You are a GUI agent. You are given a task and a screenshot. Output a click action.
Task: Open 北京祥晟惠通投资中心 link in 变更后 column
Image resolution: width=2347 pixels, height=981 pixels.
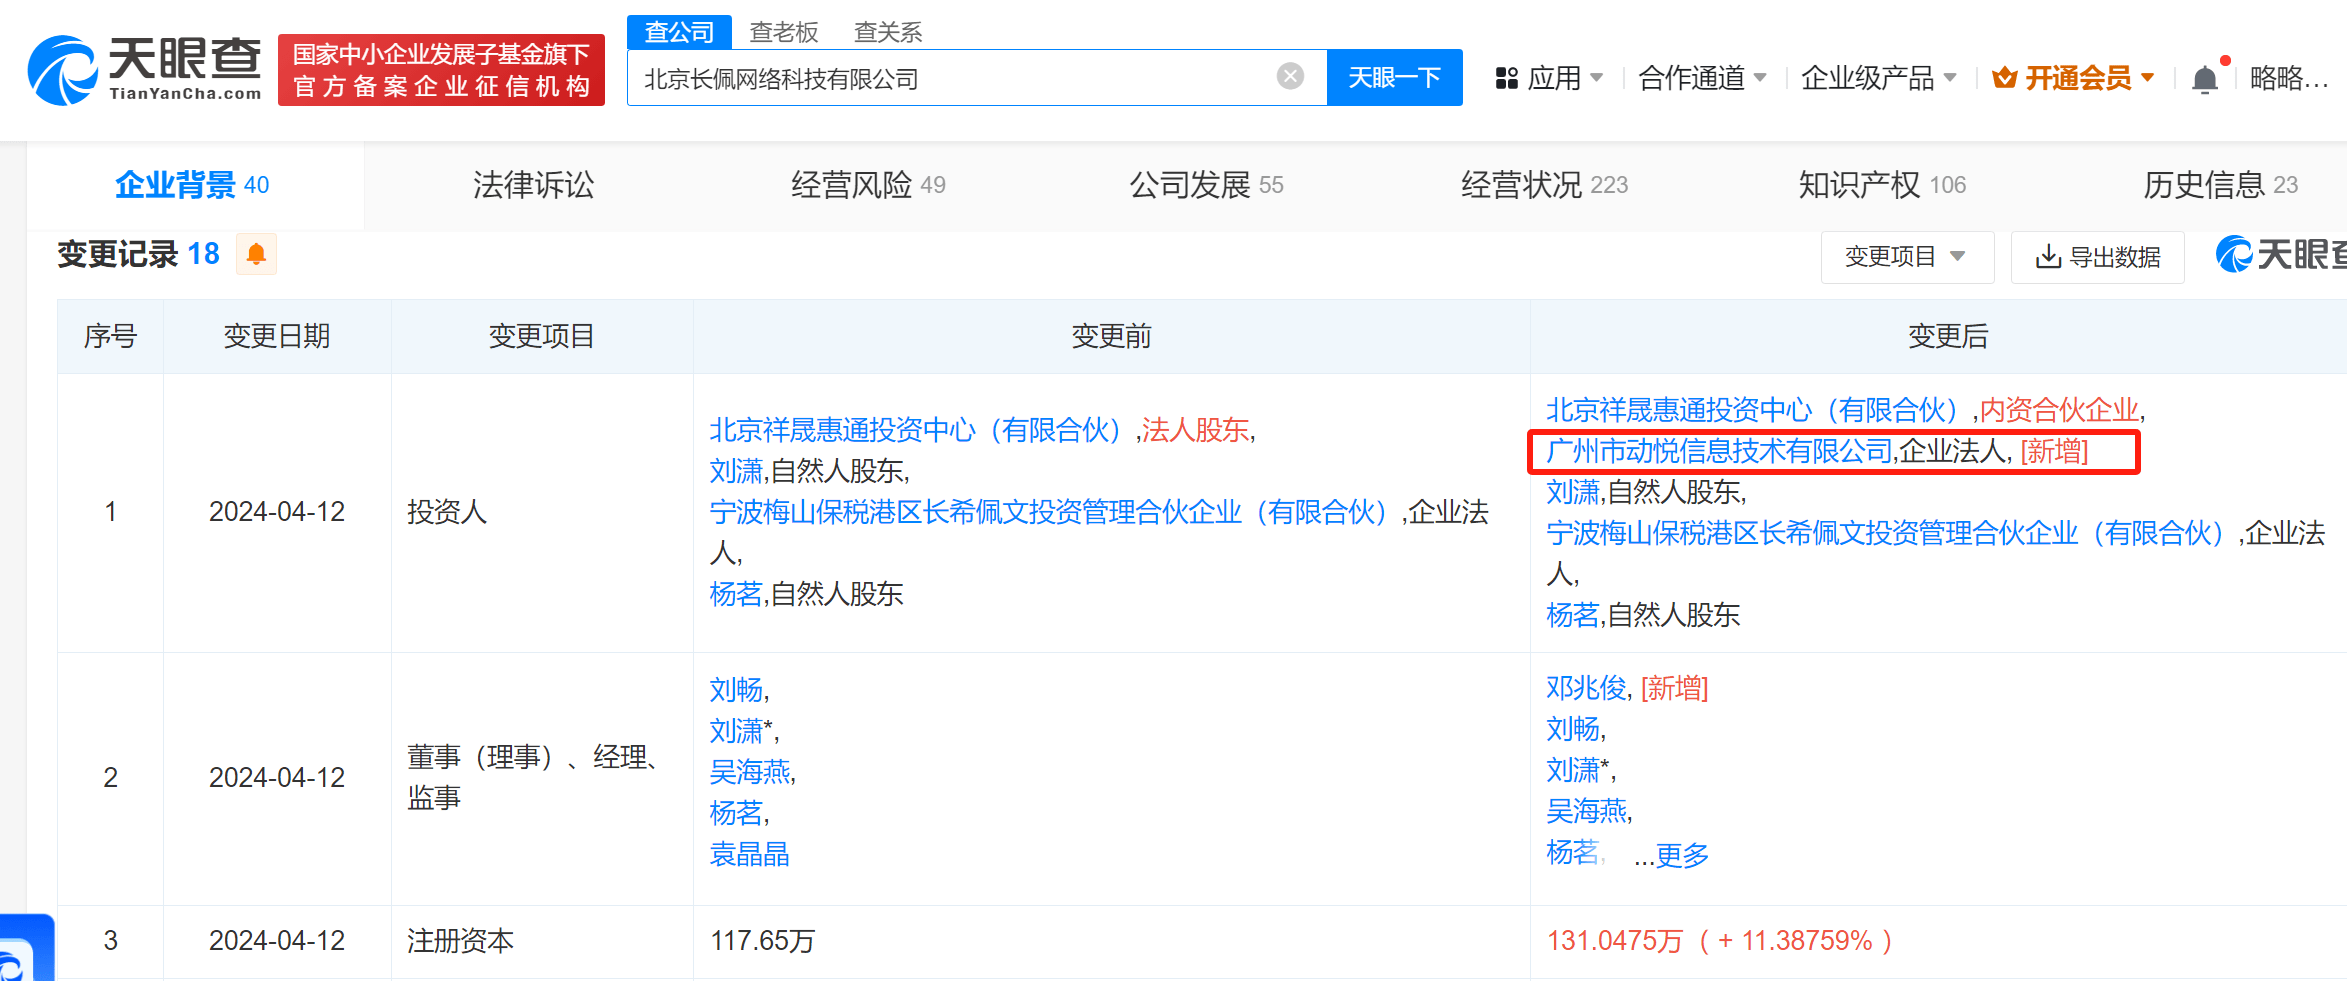(1757, 409)
